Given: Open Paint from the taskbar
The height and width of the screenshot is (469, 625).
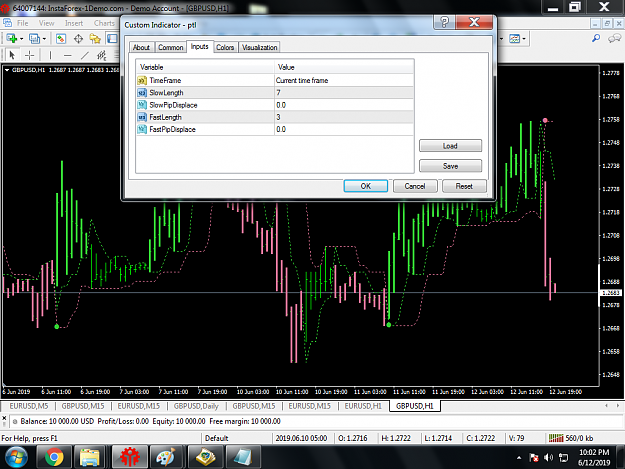Looking at the screenshot, I should coord(165,457).
